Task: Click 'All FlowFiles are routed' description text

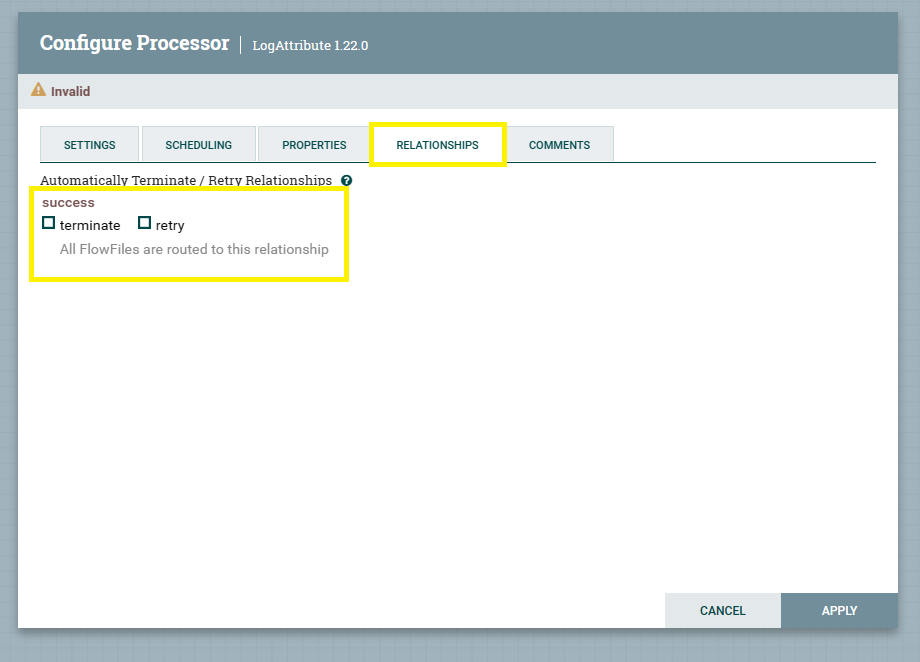Action: (194, 249)
